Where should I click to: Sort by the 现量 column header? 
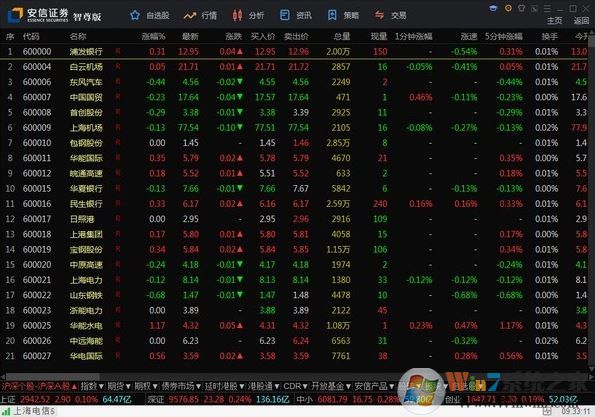point(379,37)
